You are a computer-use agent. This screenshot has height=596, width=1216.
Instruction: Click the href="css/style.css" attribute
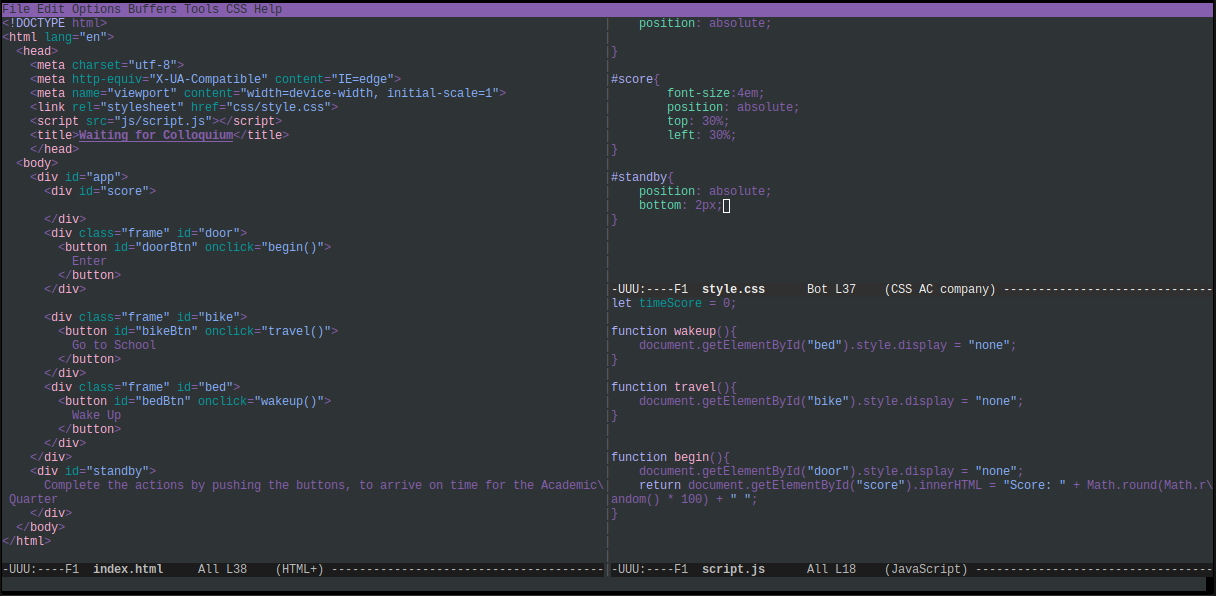pos(261,107)
